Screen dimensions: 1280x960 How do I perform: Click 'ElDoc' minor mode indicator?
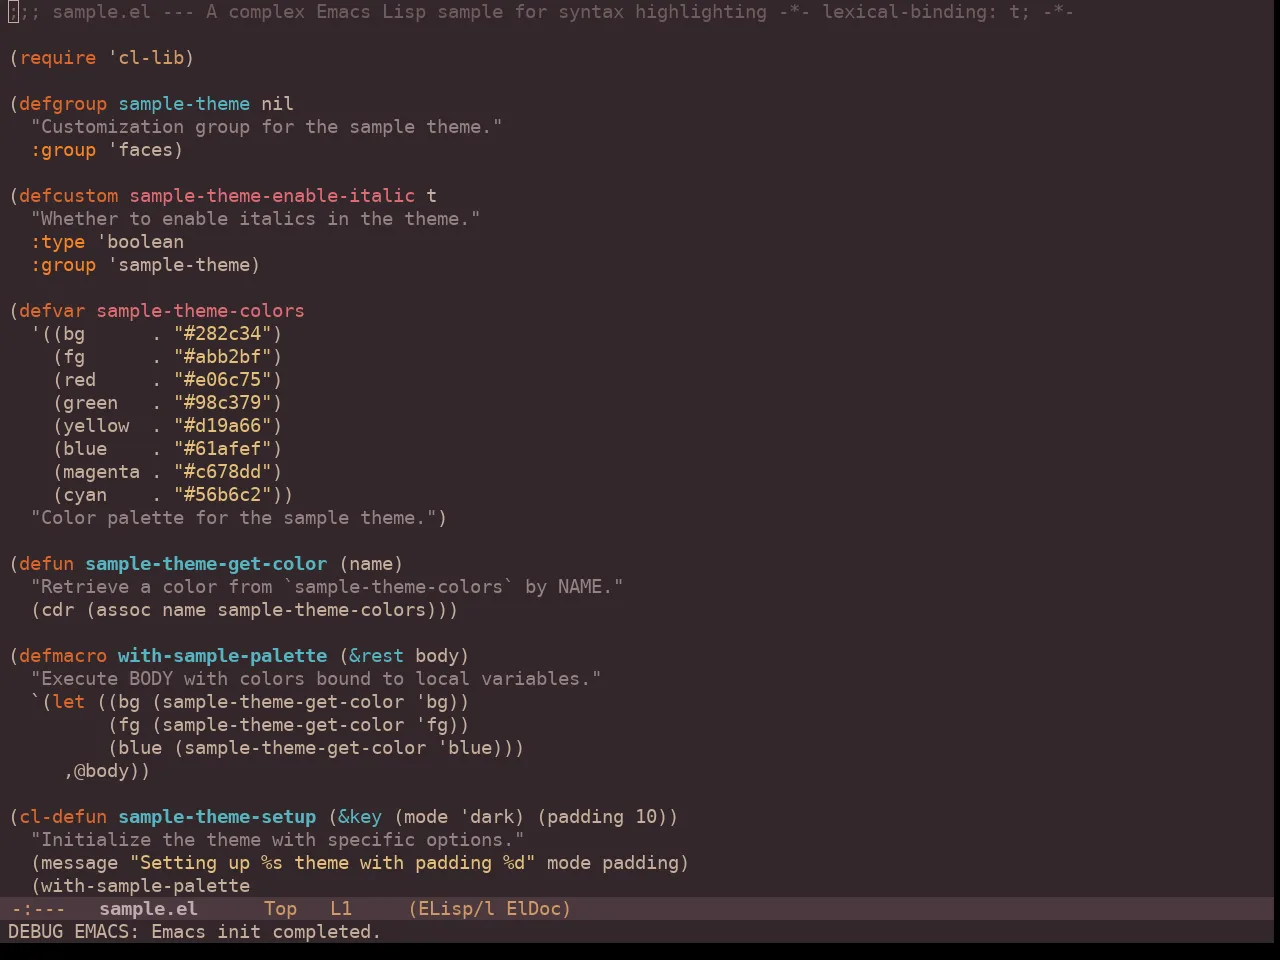[533, 909]
